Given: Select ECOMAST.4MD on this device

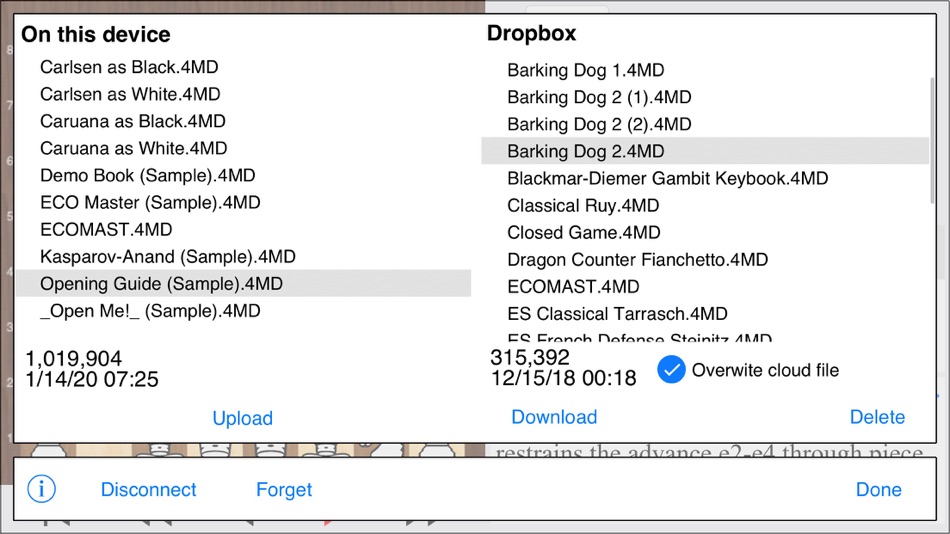Looking at the screenshot, I should (244, 229).
